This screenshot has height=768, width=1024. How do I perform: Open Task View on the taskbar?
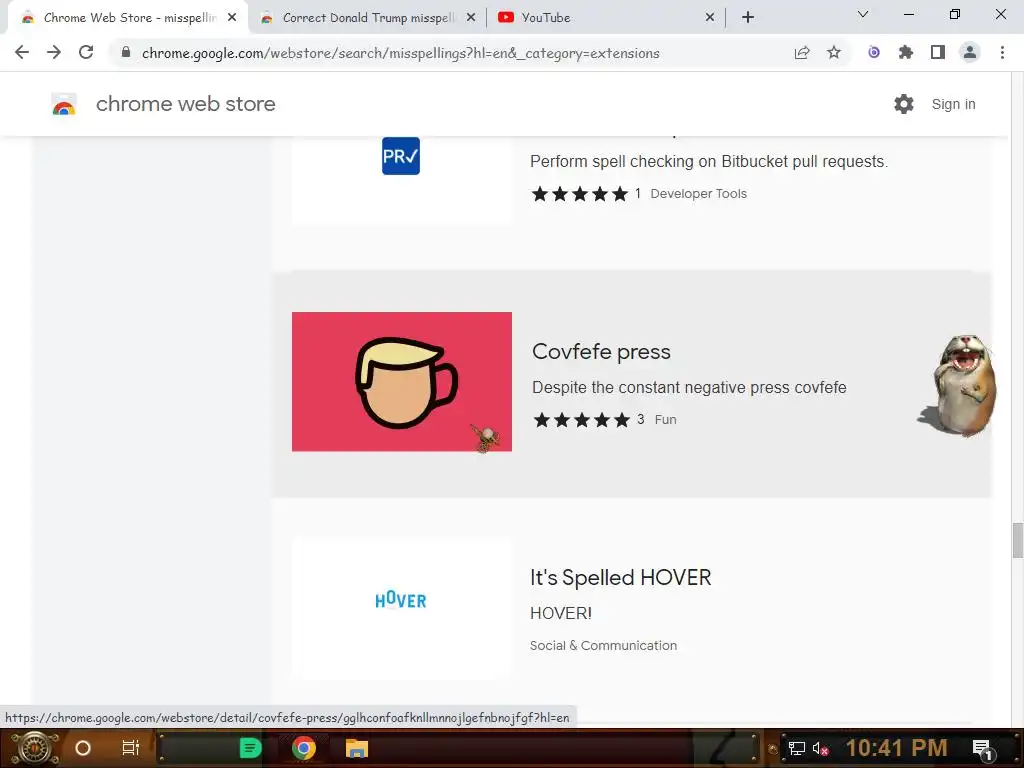(x=131, y=748)
